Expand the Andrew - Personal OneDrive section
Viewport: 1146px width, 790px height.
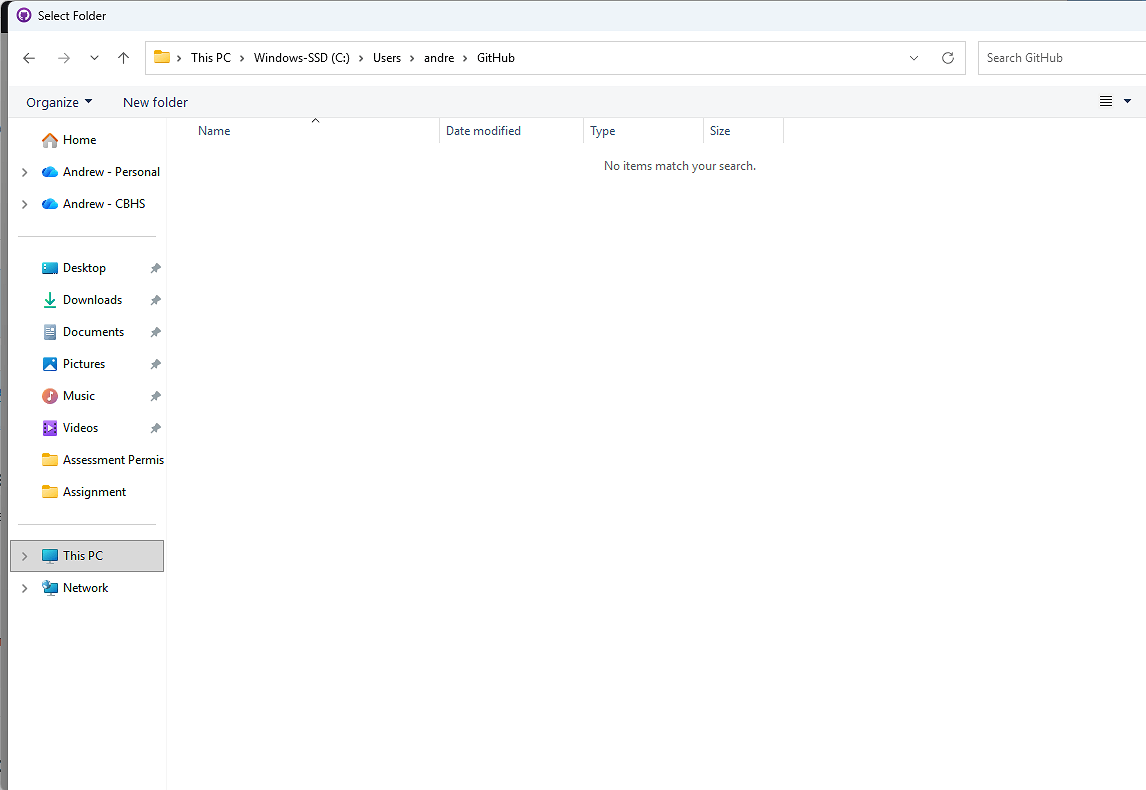[23, 171]
